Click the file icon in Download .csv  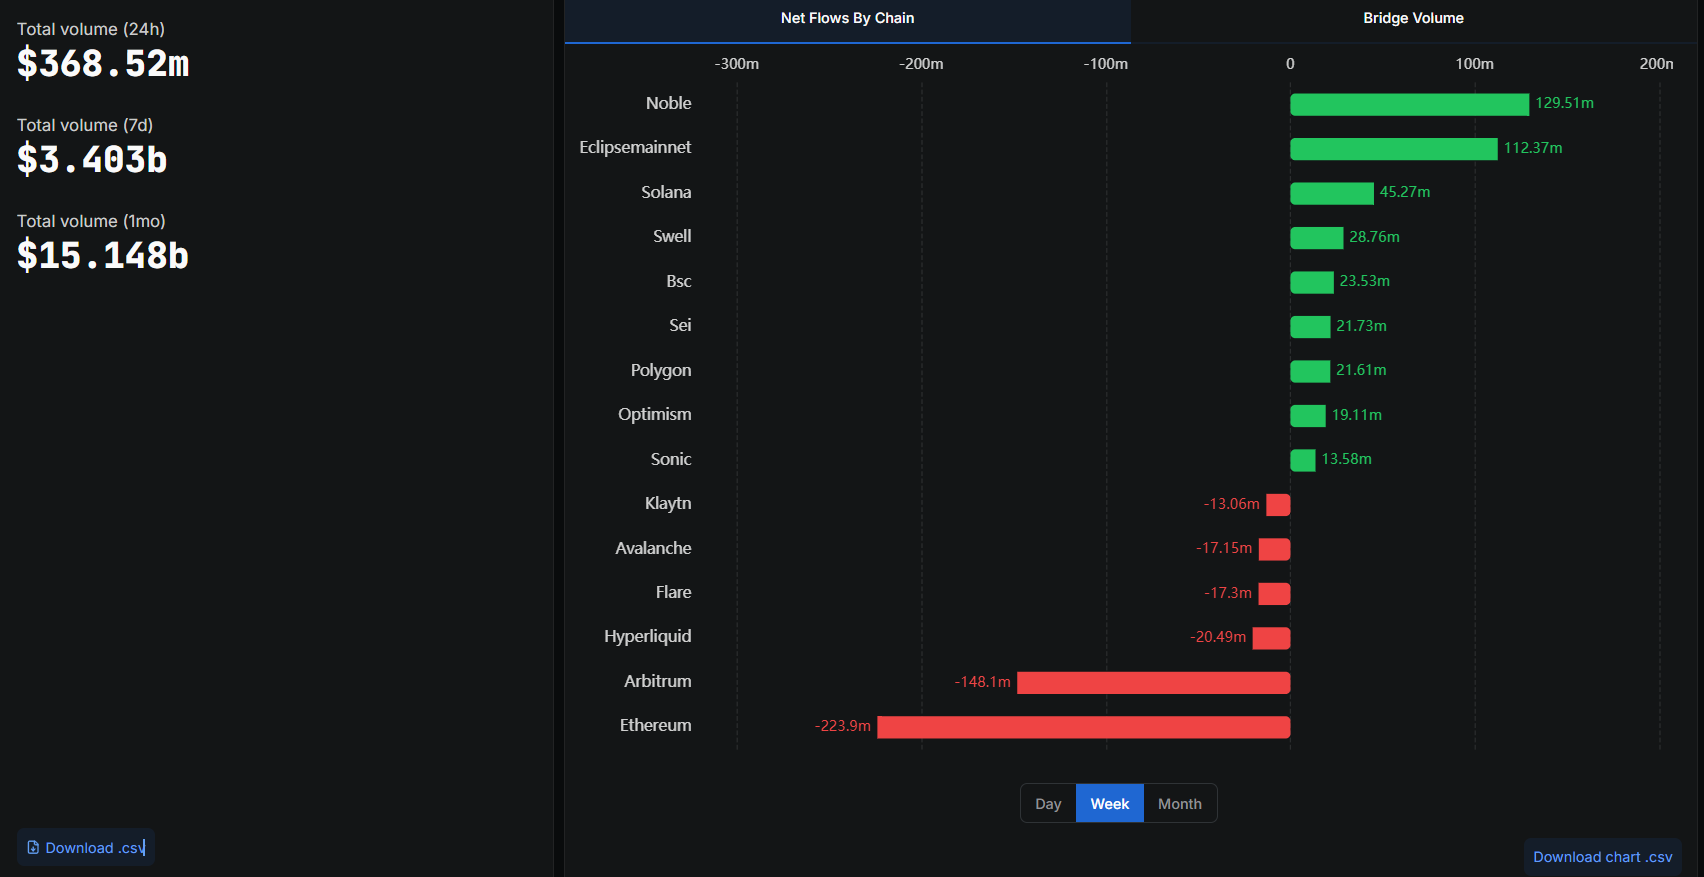(33, 848)
